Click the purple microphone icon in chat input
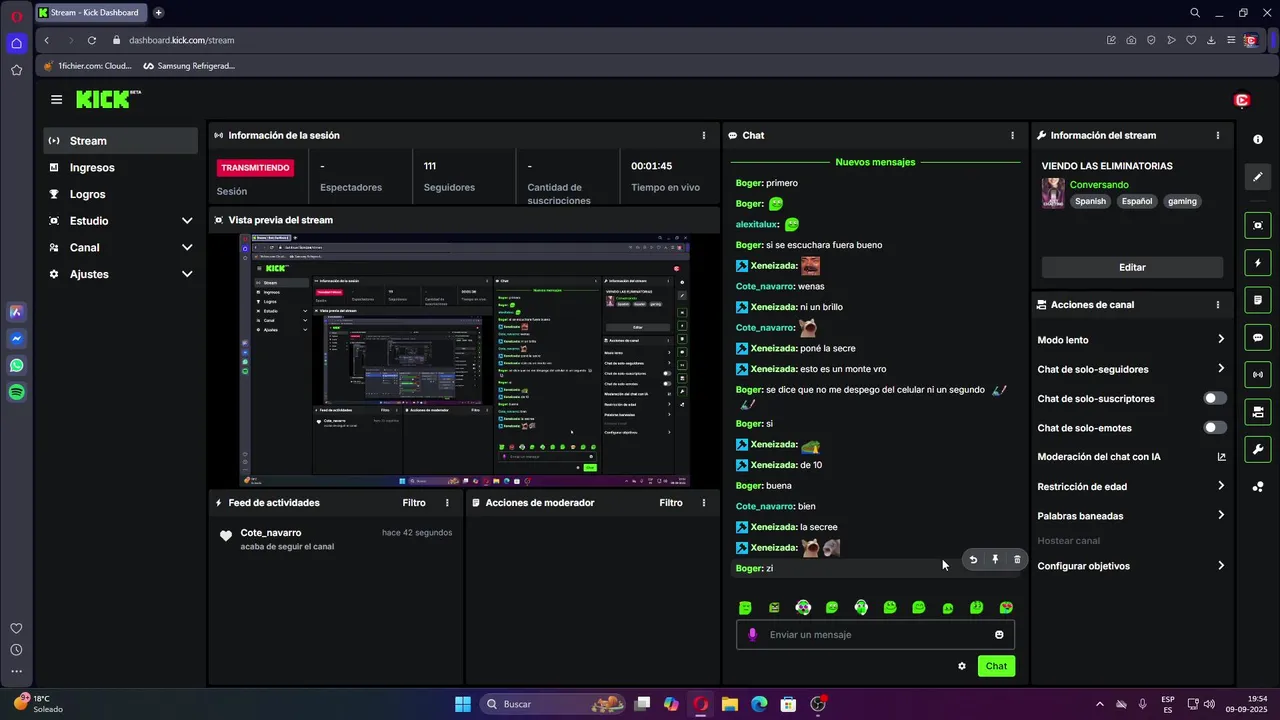 click(752, 634)
